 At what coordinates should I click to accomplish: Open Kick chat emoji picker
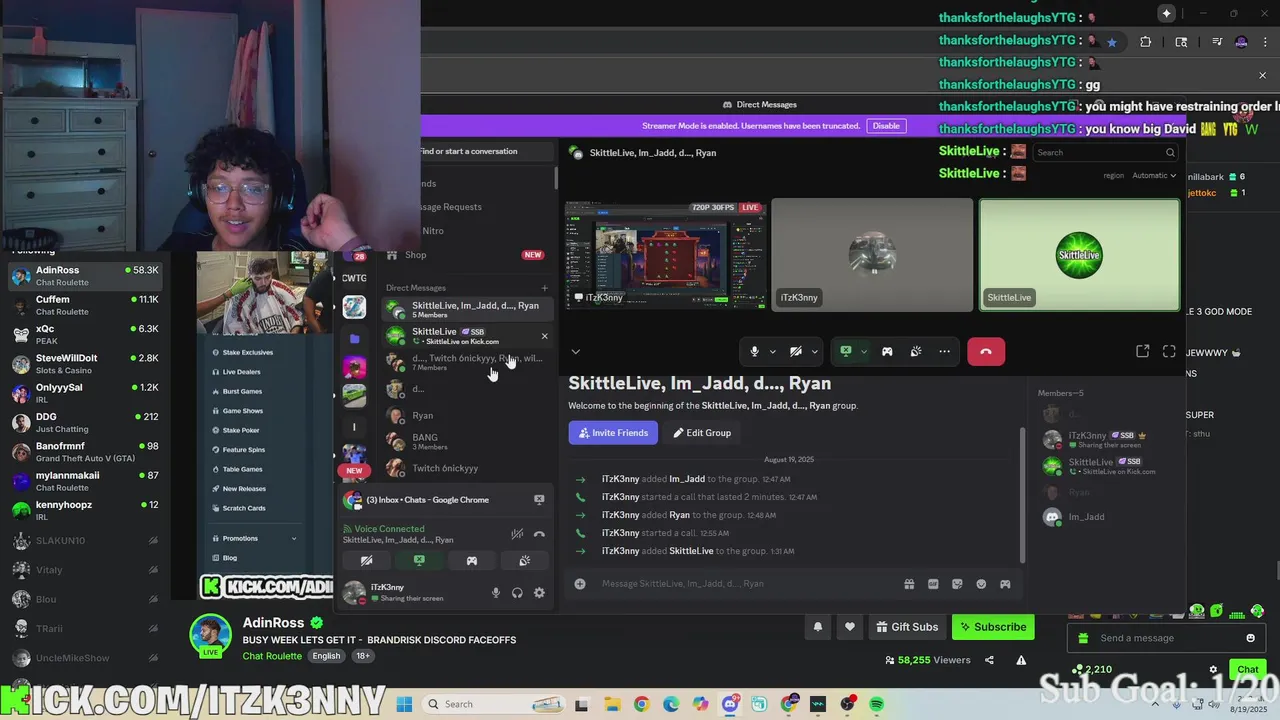coord(1250,638)
